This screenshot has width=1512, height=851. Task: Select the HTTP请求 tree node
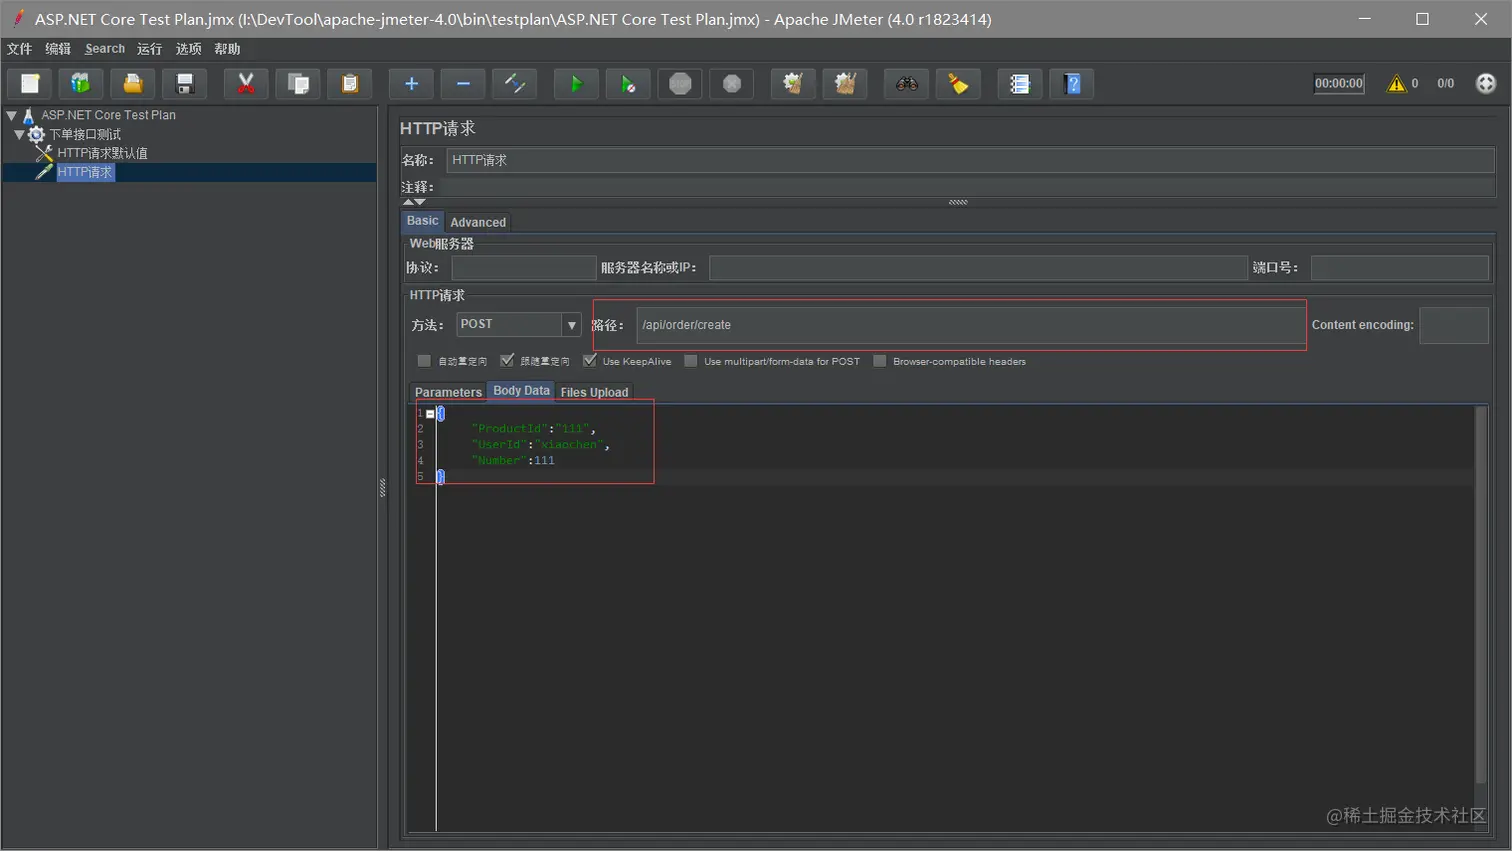[x=85, y=172]
